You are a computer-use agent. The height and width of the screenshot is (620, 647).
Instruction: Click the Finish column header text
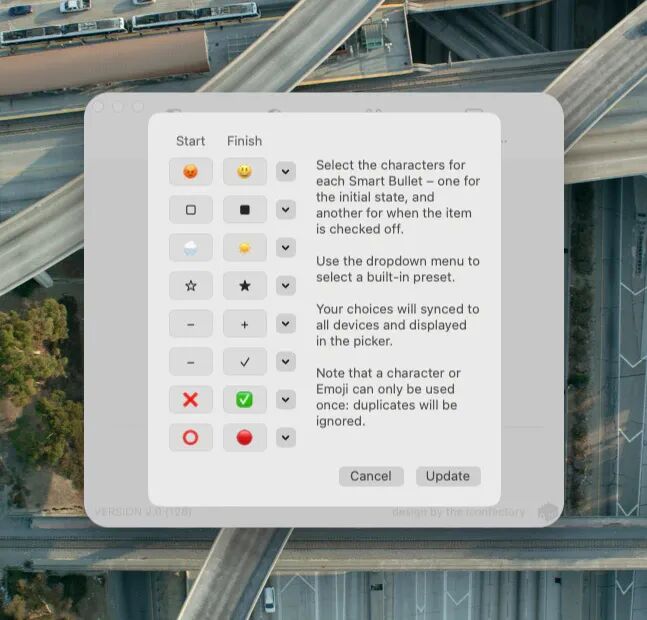244,141
